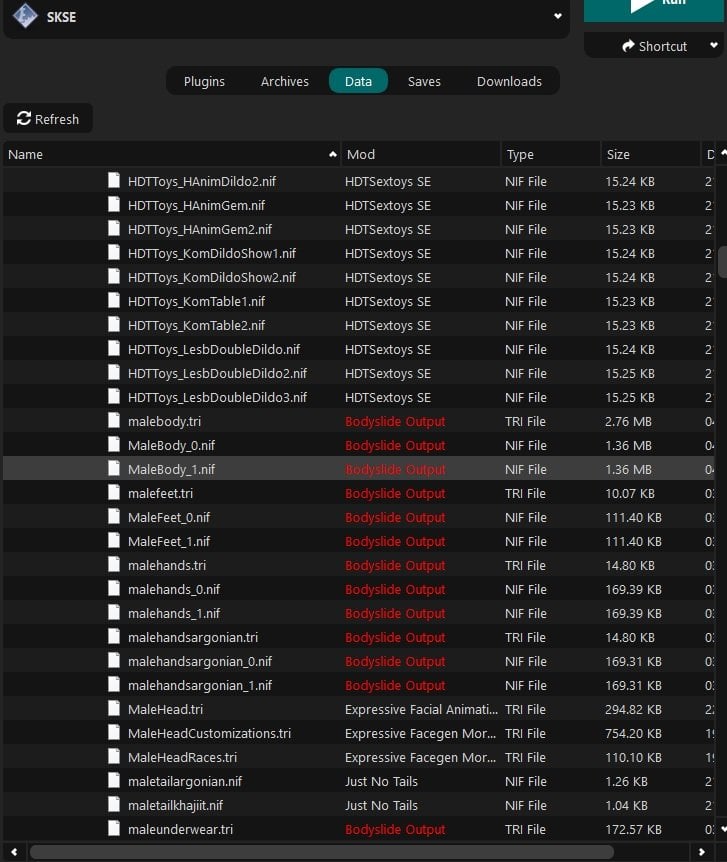
Task: Click the file icon of HDTToys_HAnimDildo2.nif
Action: [114, 180]
